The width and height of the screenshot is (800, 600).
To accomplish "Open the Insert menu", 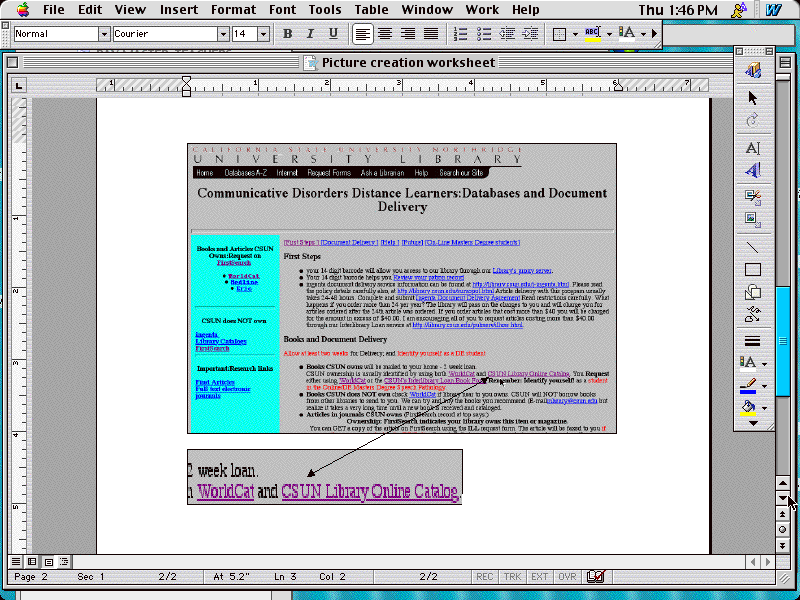I will [179, 10].
